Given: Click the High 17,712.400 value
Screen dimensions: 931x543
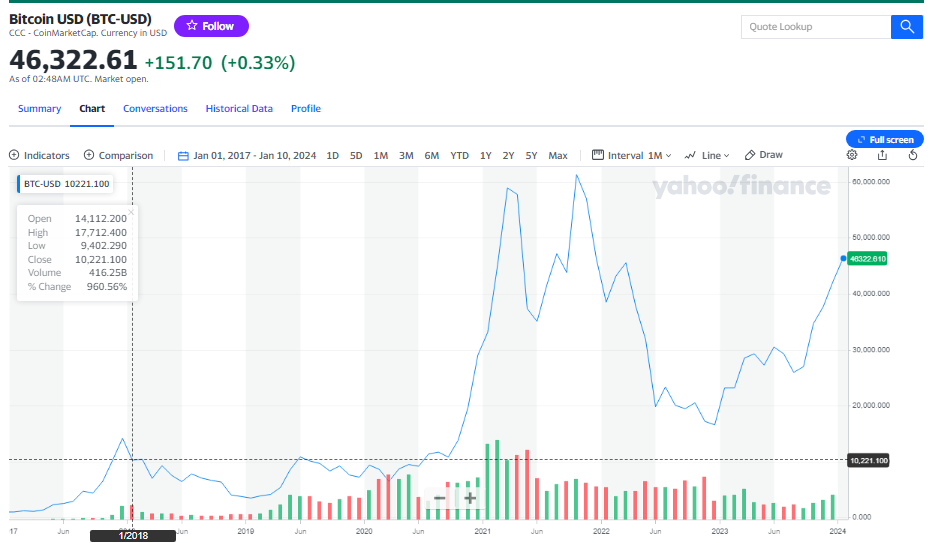Looking at the screenshot, I should click(101, 233).
